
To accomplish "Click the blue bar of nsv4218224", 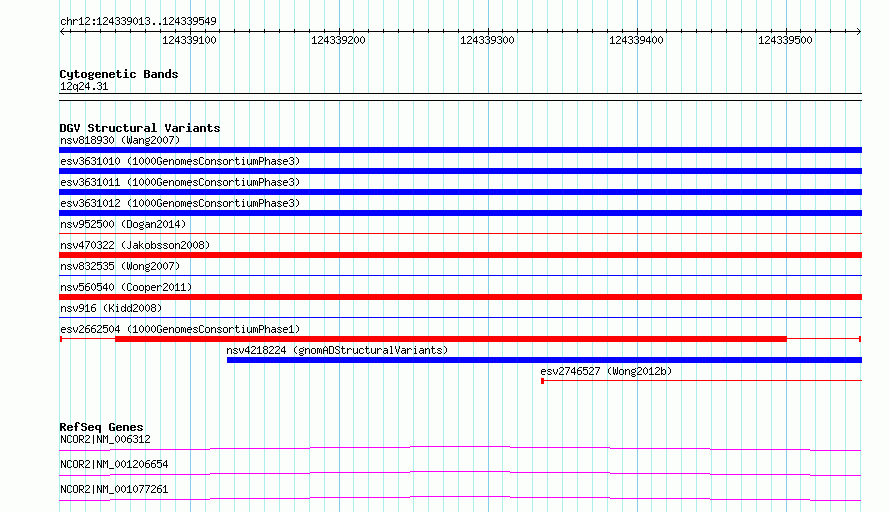I will [544, 360].
